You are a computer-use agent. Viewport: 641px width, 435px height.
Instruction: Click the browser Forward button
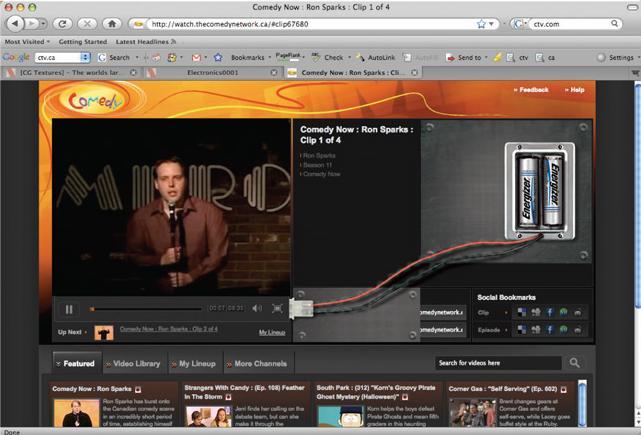[31, 24]
